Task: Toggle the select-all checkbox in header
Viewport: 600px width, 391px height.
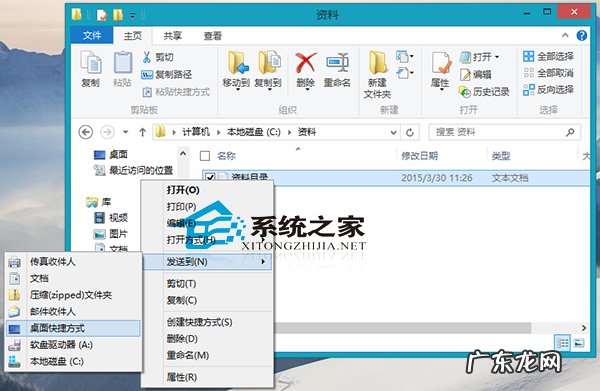Action: tap(205, 156)
